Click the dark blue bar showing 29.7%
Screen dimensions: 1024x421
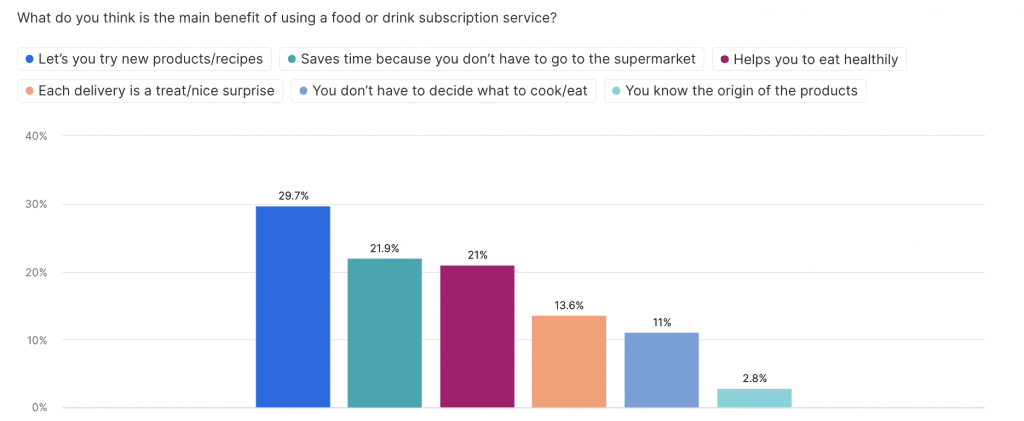point(293,307)
